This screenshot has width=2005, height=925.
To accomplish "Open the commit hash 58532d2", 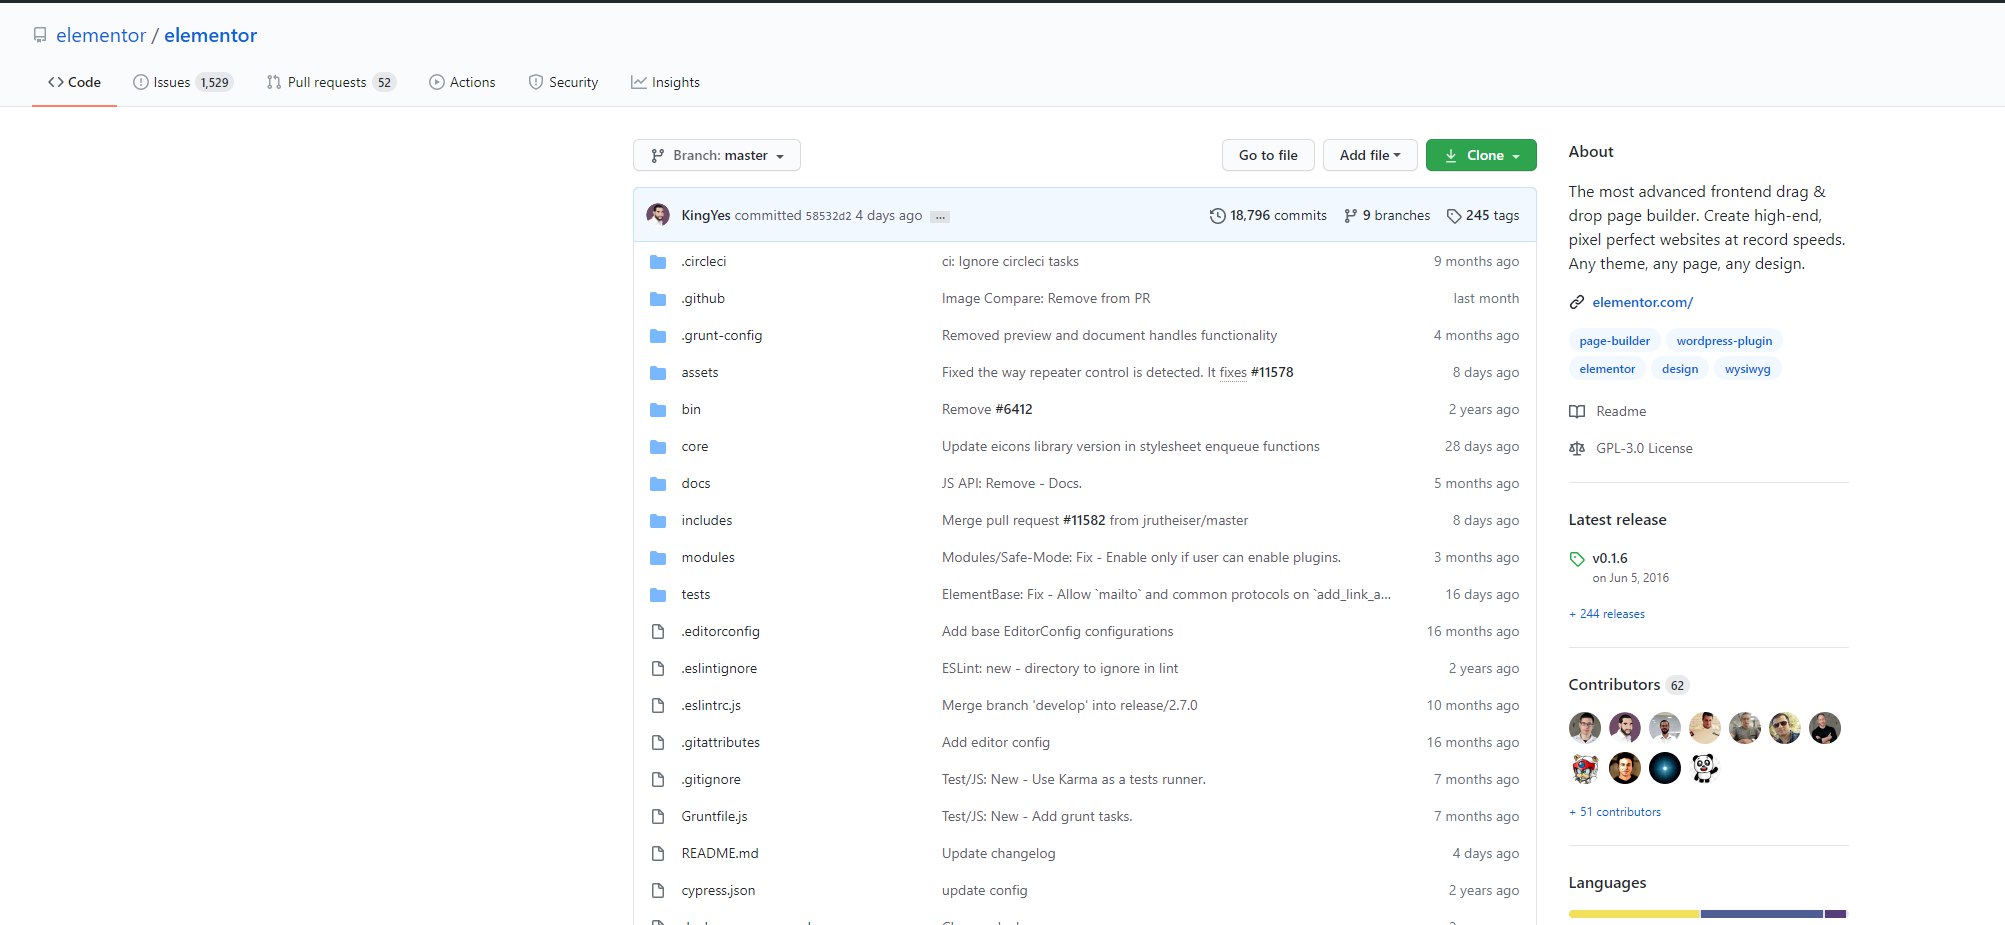I will click(828, 216).
